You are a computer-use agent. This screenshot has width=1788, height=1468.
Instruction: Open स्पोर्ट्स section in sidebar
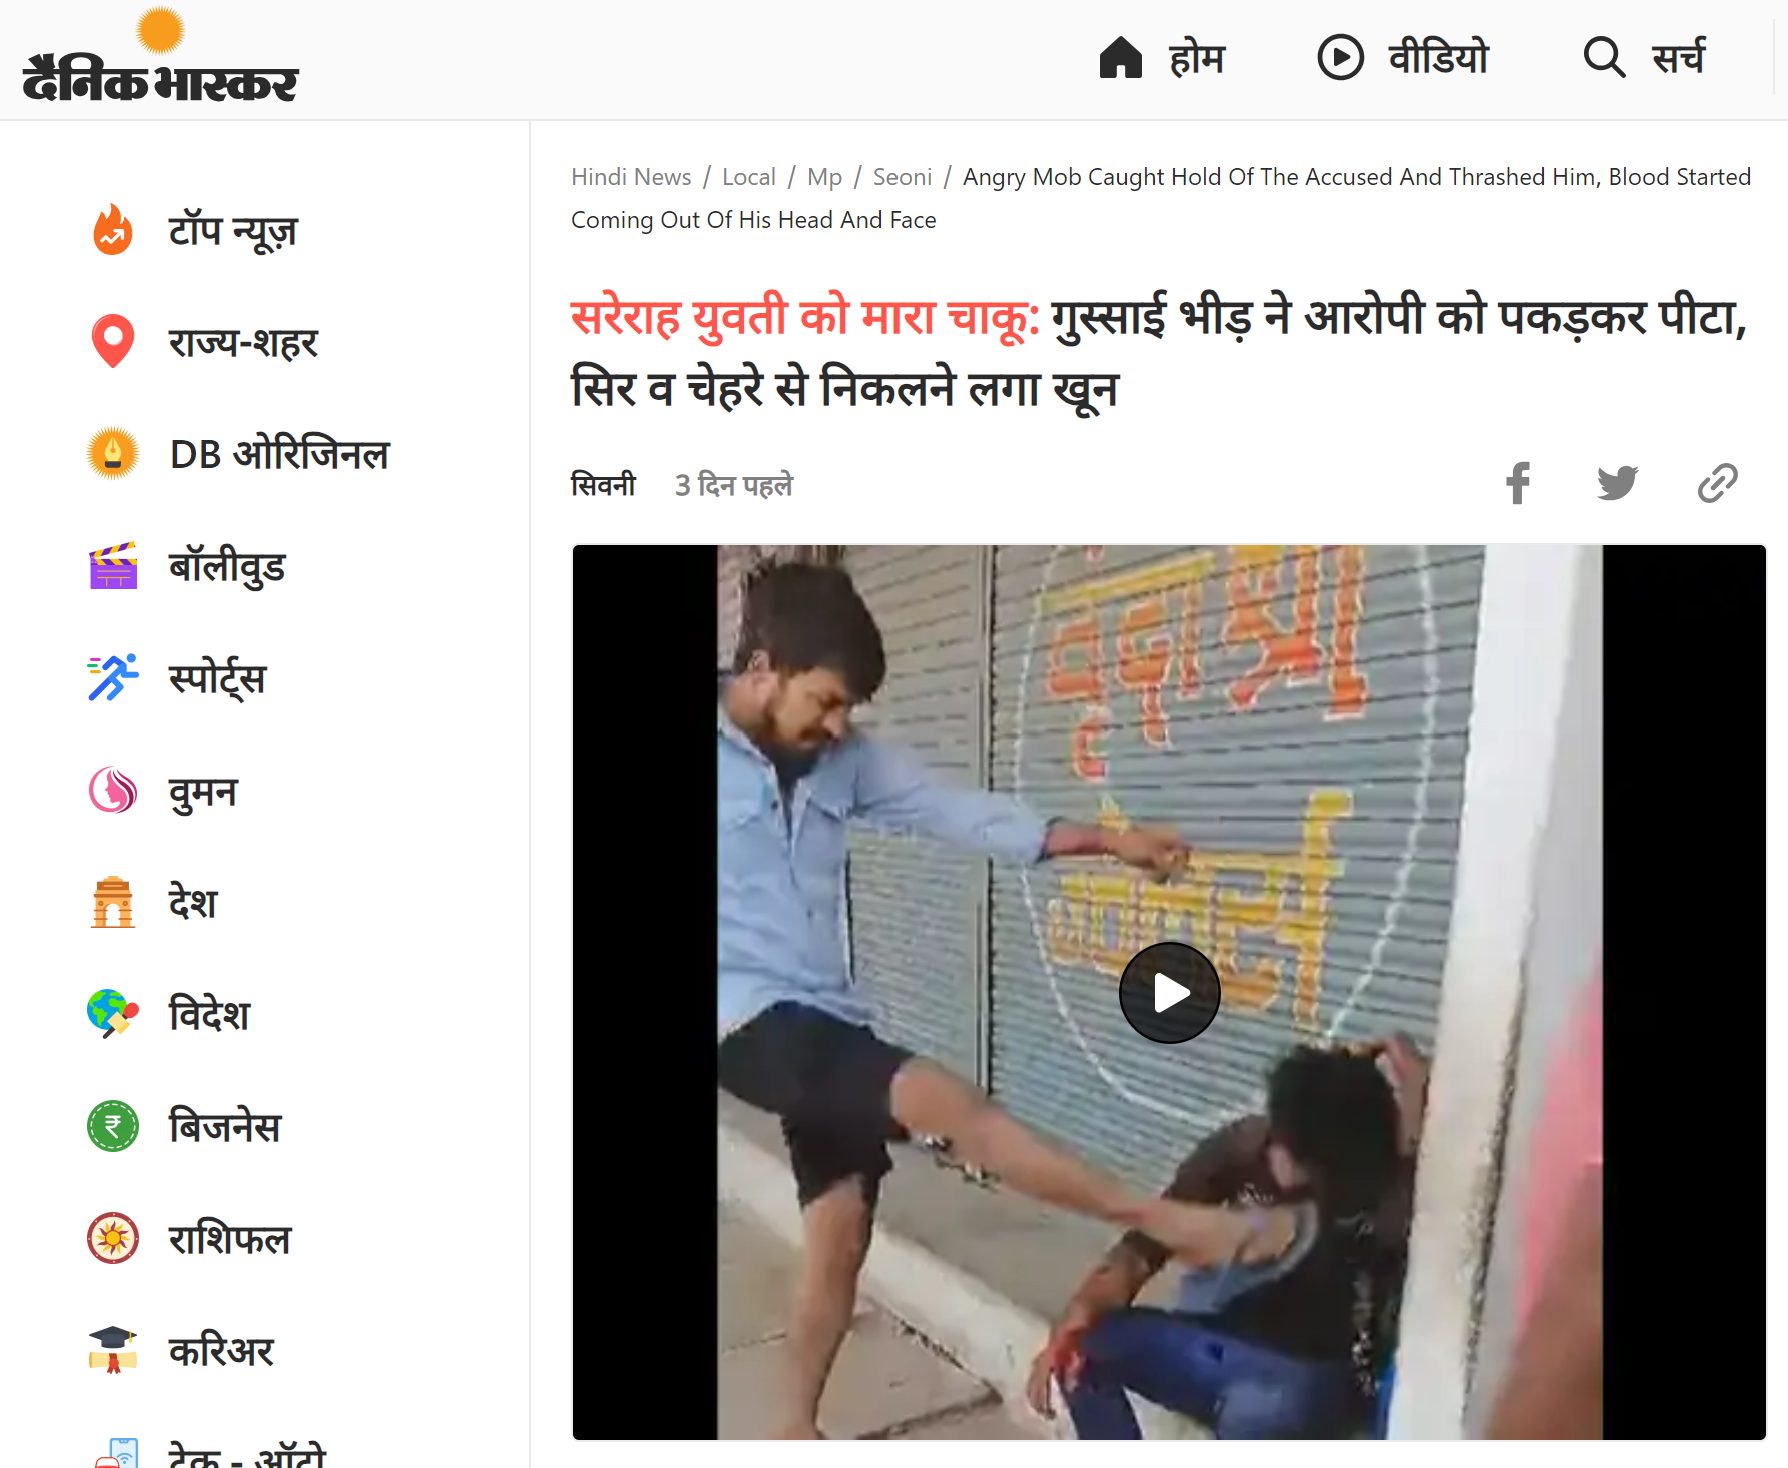click(x=217, y=678)
